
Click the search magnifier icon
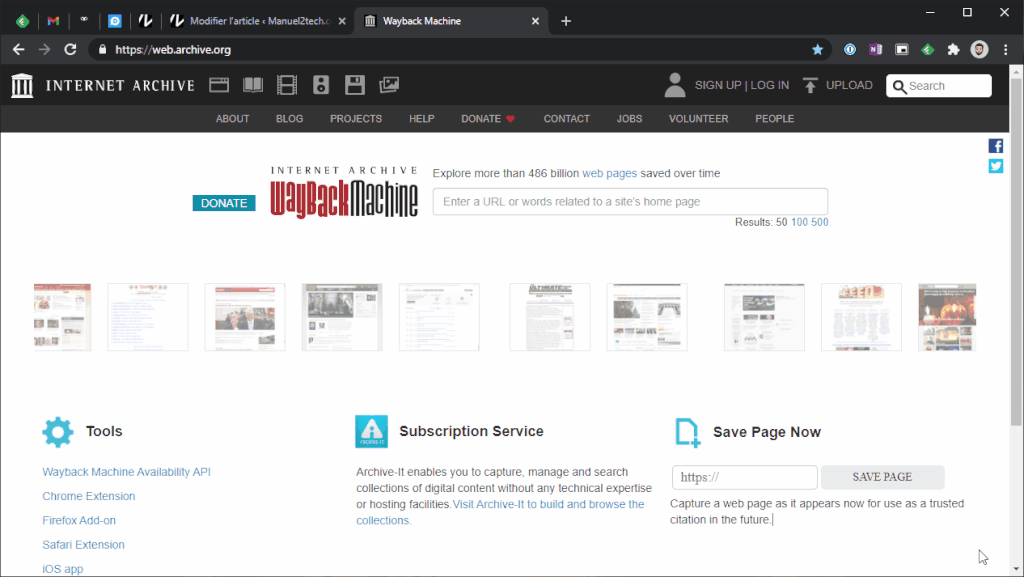899,86
